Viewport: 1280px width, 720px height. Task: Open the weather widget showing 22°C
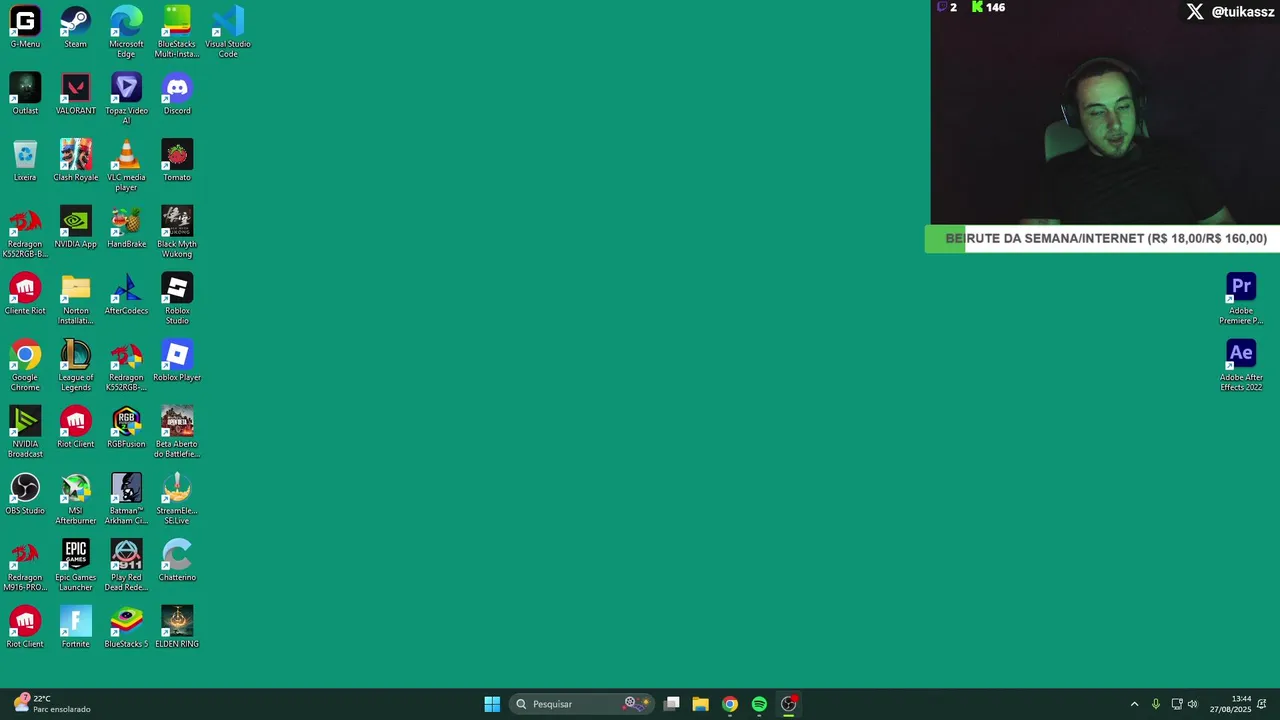tap(52, 704)
